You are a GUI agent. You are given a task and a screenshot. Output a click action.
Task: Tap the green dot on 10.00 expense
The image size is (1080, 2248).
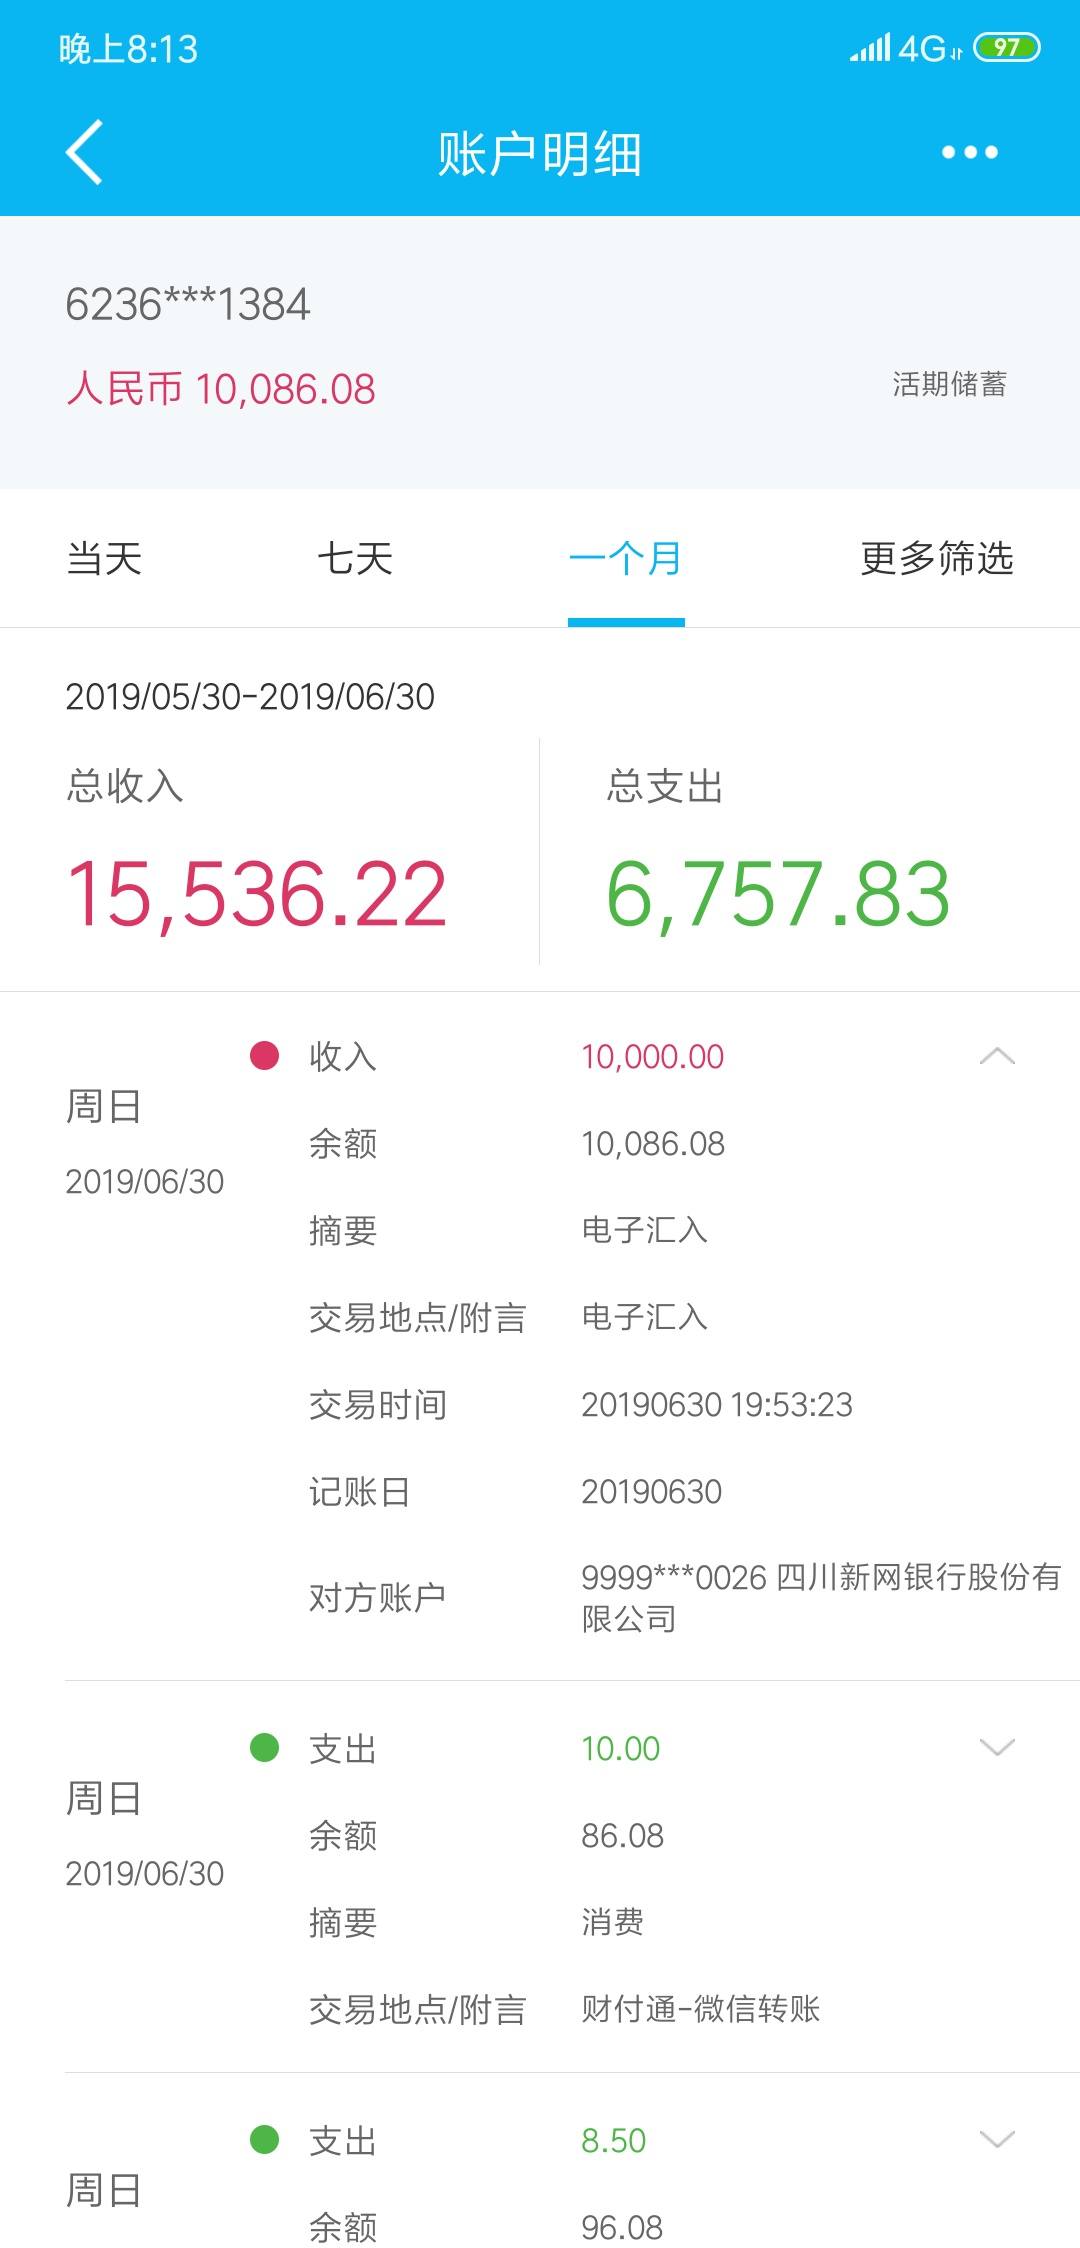[264, 1747]
